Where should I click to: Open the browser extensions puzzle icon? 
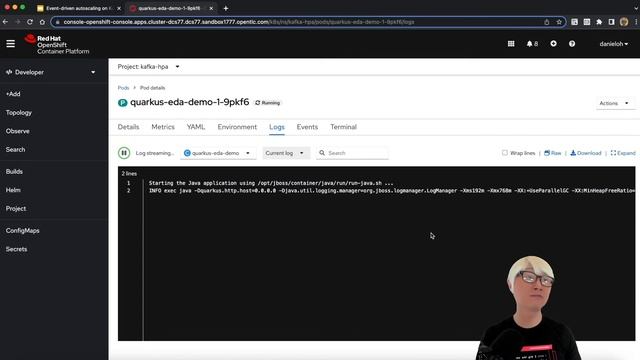click(599, 22)
